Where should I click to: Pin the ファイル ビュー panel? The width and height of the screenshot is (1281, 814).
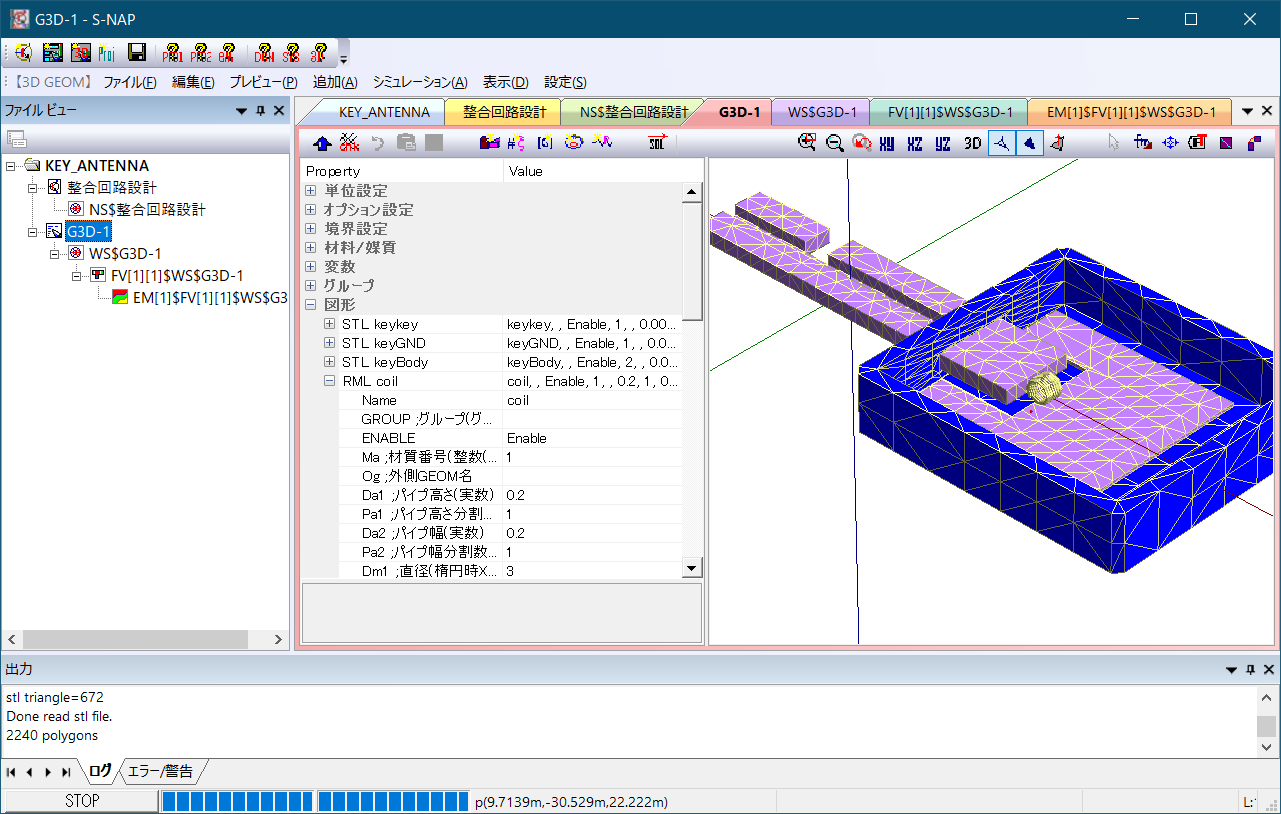point(260,111)
